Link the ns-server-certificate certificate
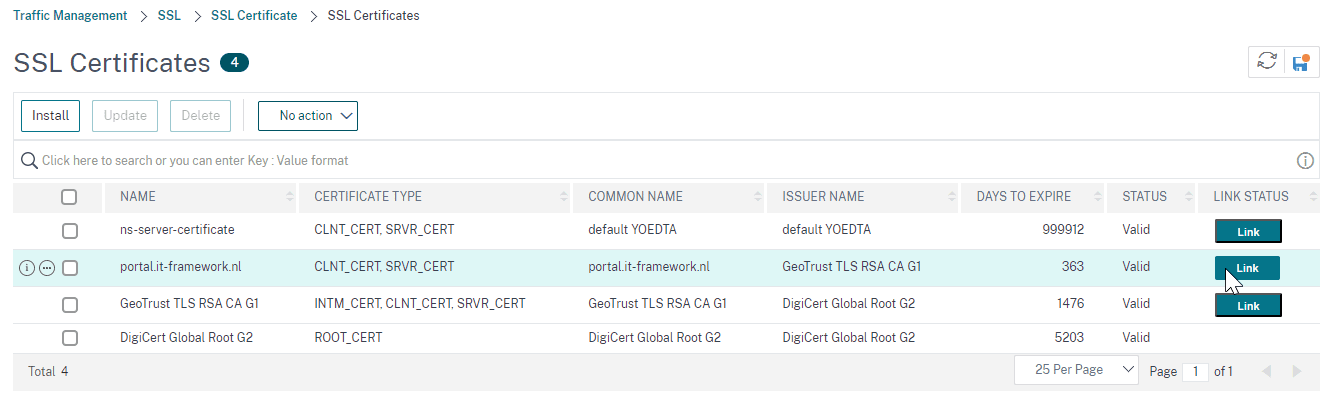Image resolution: width=1327 pixels, height=397 pixels. click(1248, 232)
